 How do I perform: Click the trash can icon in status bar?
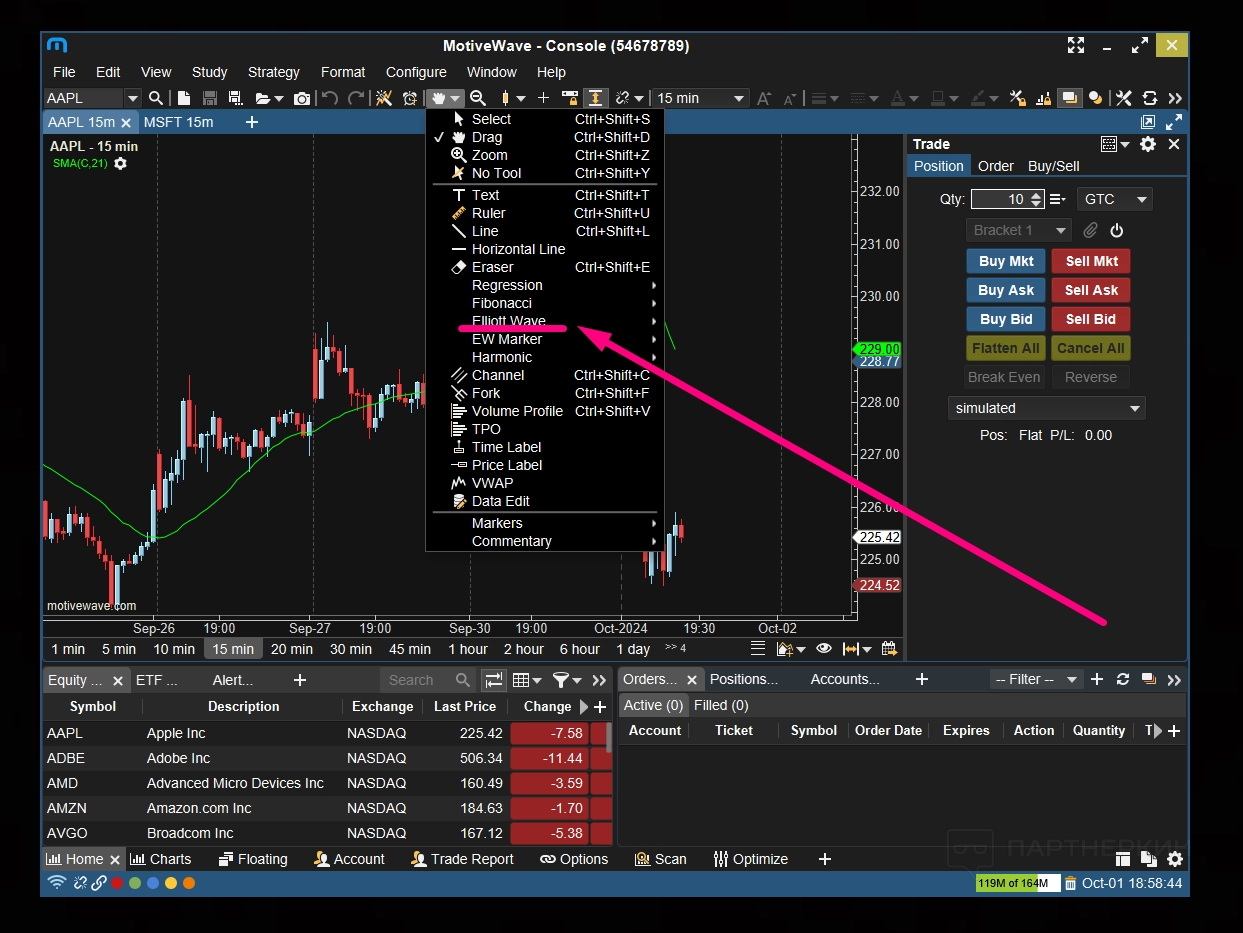tap(1071, 883)
